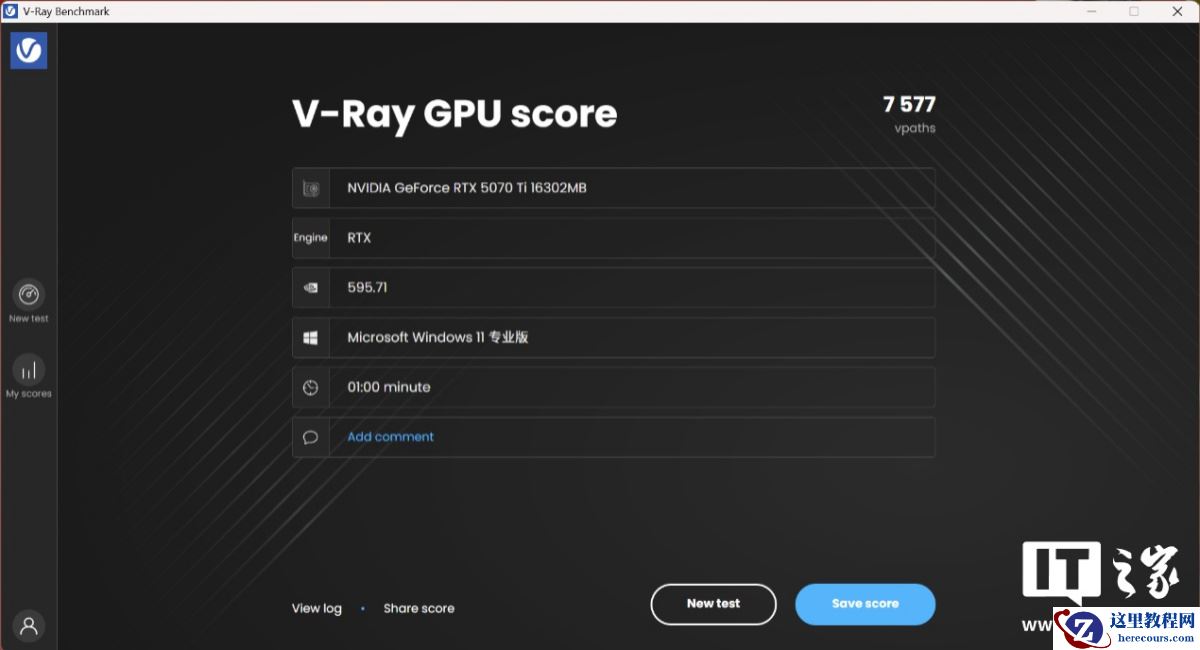Open the user profile icon at bottom left
Image resolution: width=1200 pixels, height=650 pixels.
(x=29, y=626)
